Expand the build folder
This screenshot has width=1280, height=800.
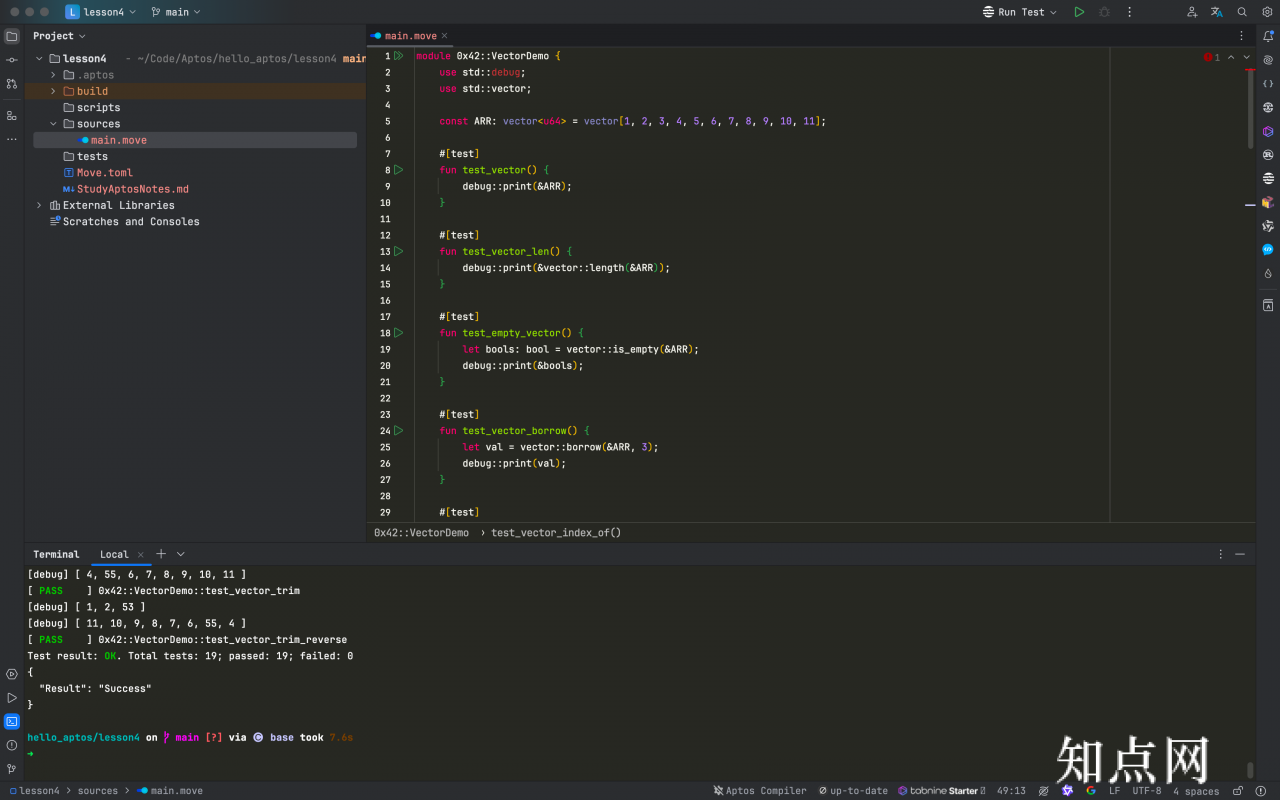(x=53, y=91)
